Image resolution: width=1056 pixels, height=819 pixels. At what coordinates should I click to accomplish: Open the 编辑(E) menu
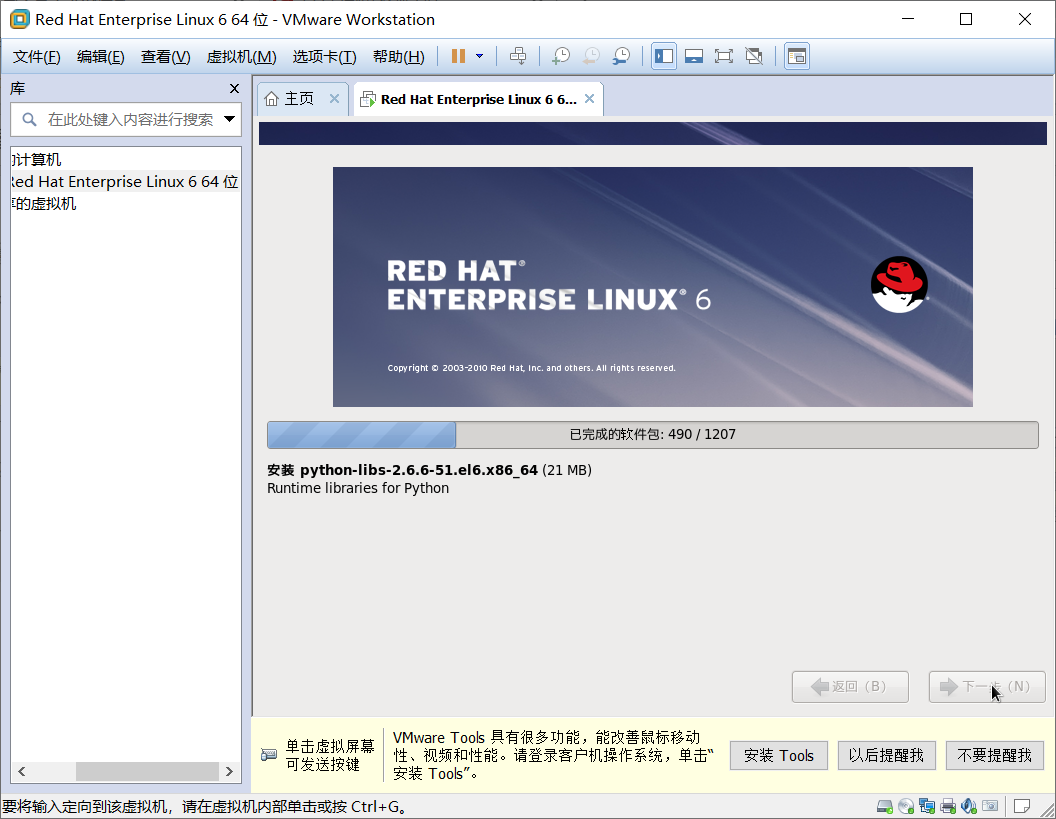[100, 57]
